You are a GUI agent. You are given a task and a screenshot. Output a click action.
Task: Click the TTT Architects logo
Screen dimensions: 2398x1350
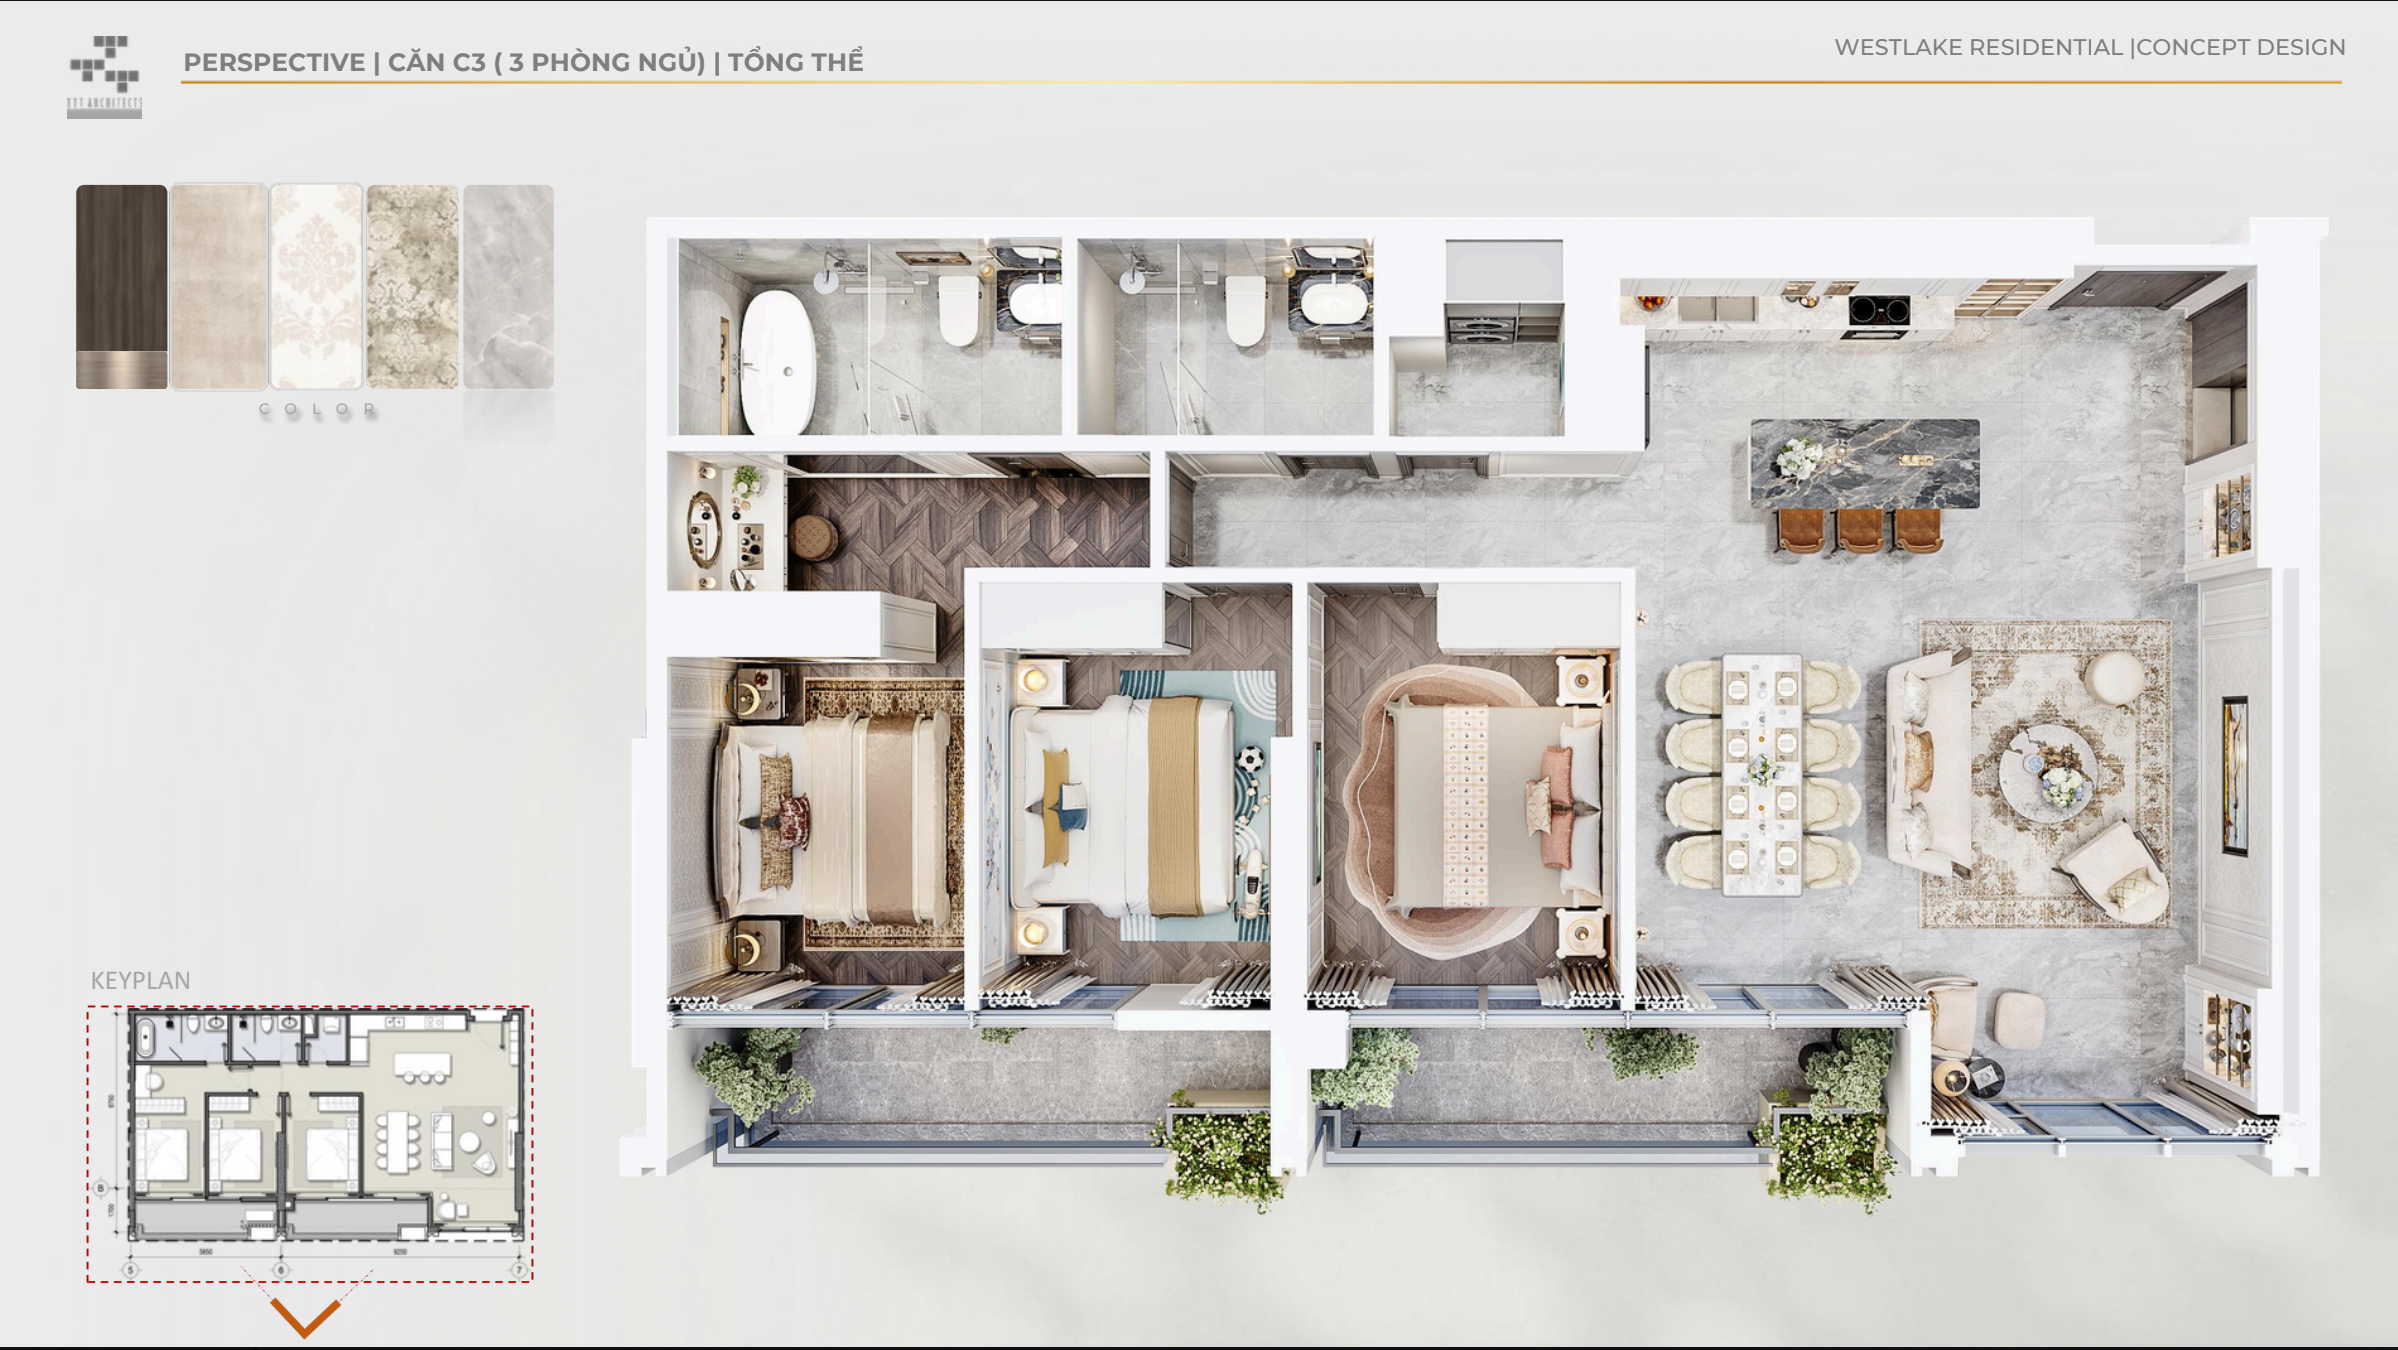click(105, 77)
